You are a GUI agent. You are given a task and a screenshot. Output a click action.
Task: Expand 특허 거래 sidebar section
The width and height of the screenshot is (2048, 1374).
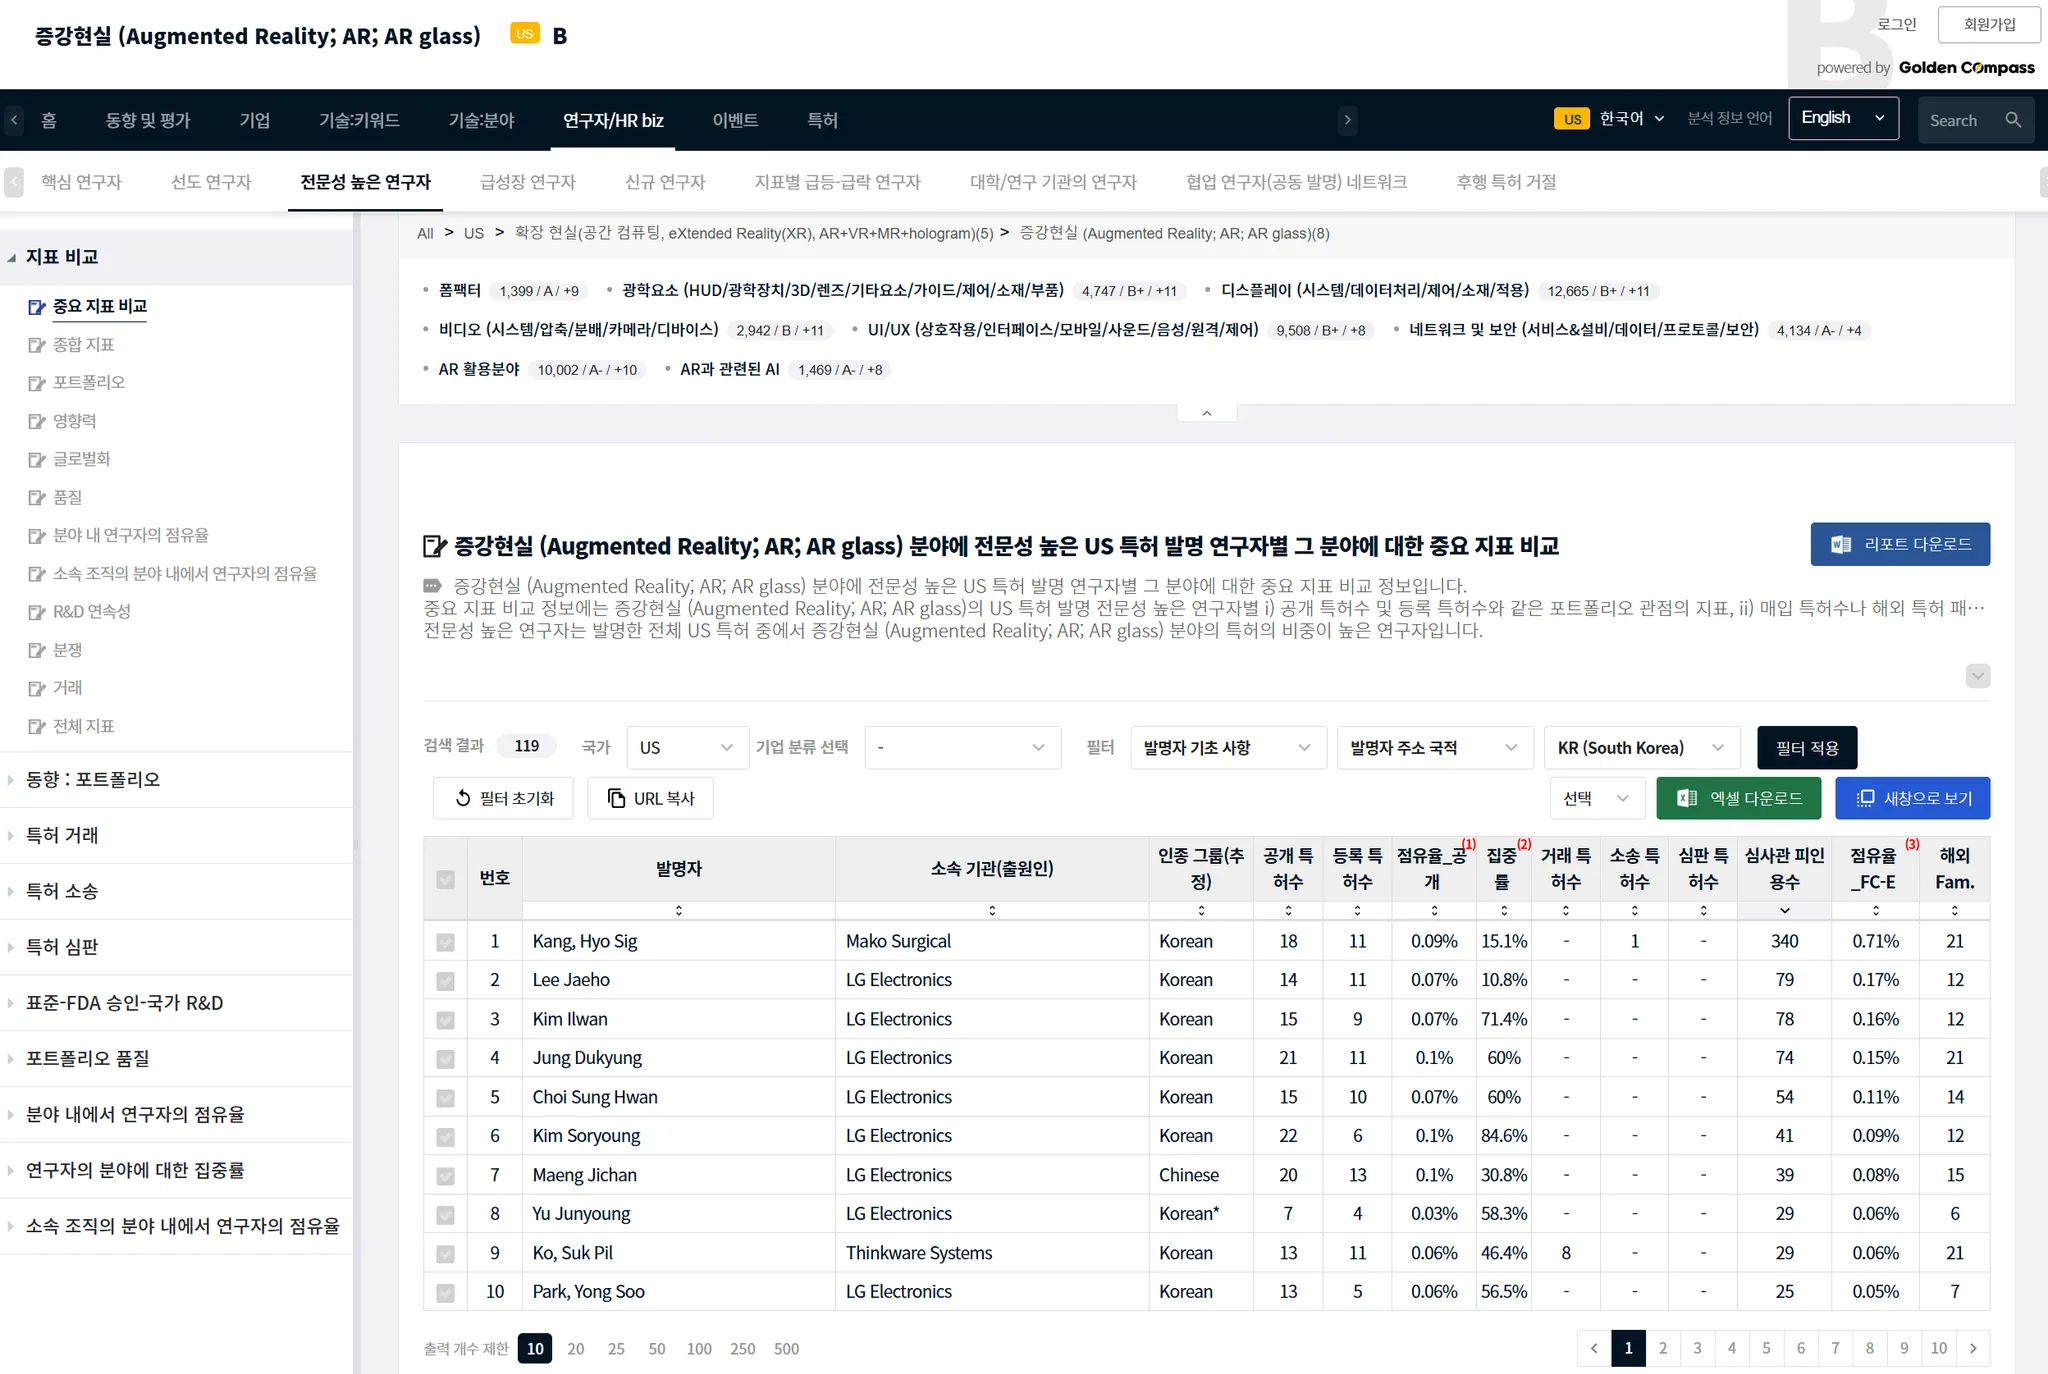pos(62,835)
